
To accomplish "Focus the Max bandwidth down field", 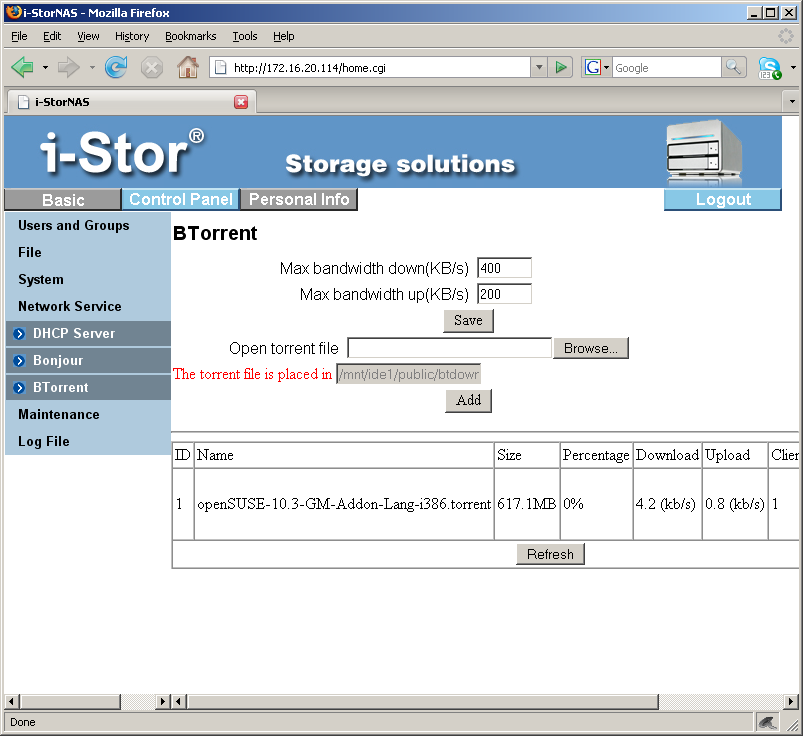I will click(504, 268).
